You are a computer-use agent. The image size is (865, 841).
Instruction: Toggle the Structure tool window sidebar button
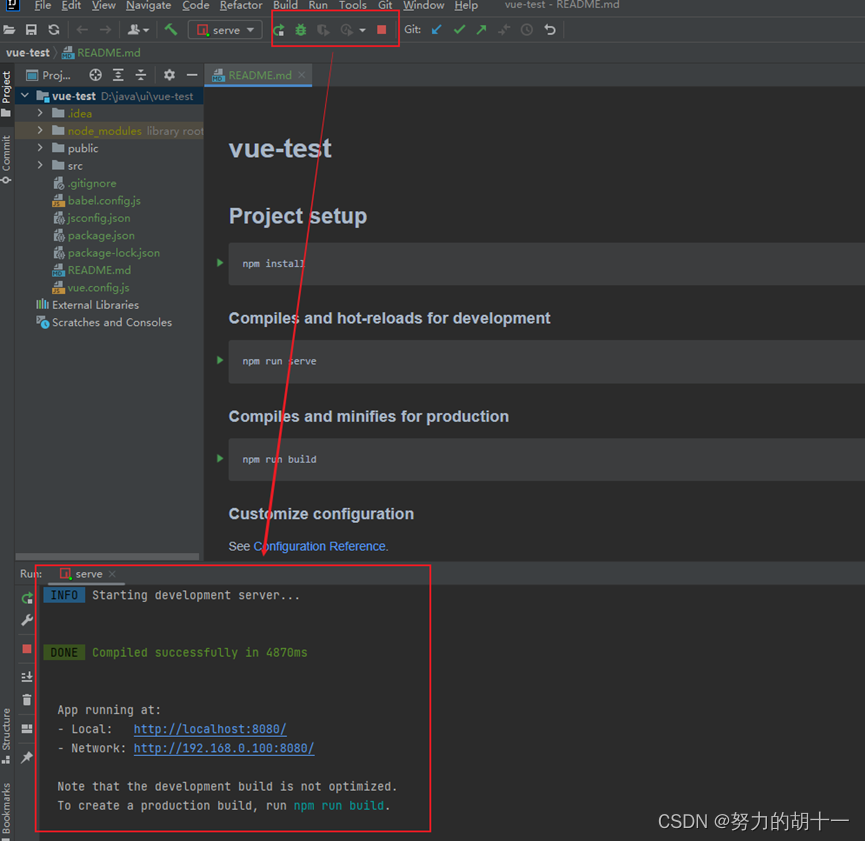tap(6, 735)
